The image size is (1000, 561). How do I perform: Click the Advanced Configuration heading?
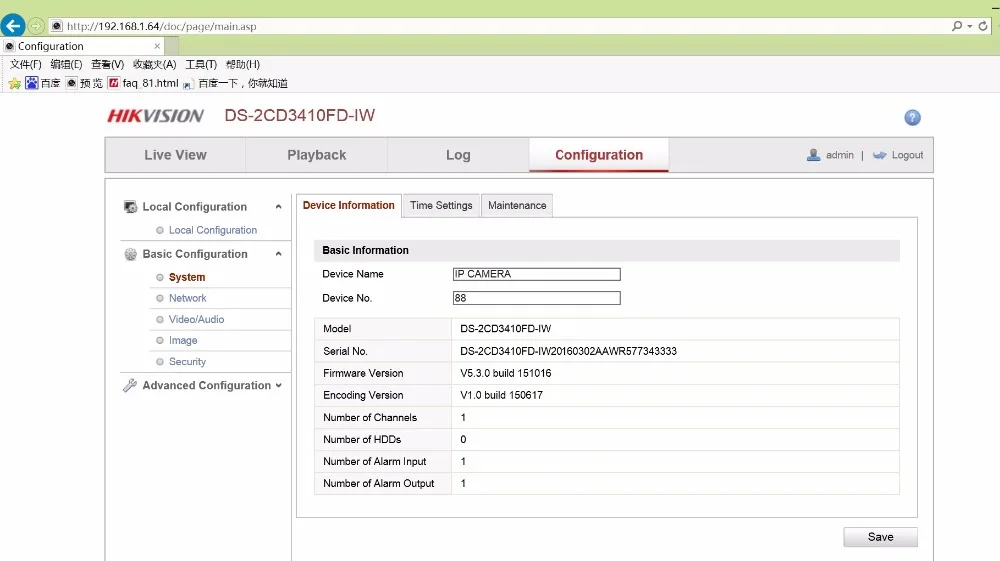tap(207, 385)
